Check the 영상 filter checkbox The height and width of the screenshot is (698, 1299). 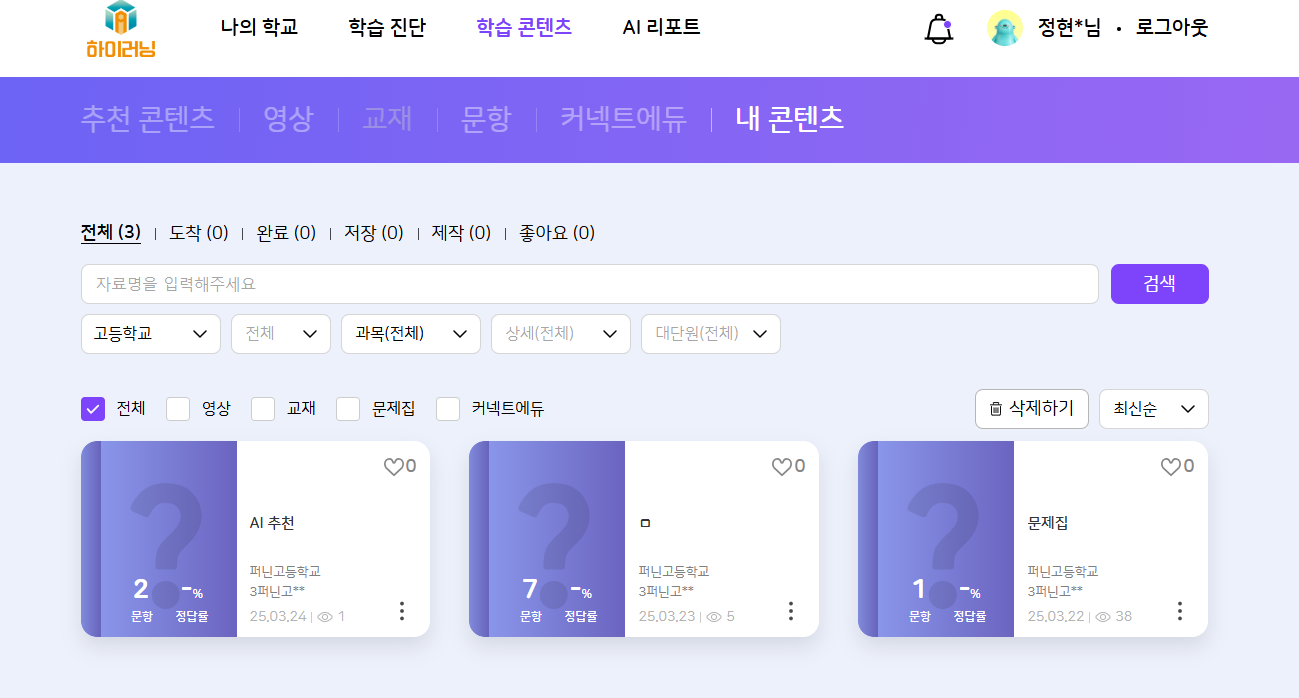(178, 409)
